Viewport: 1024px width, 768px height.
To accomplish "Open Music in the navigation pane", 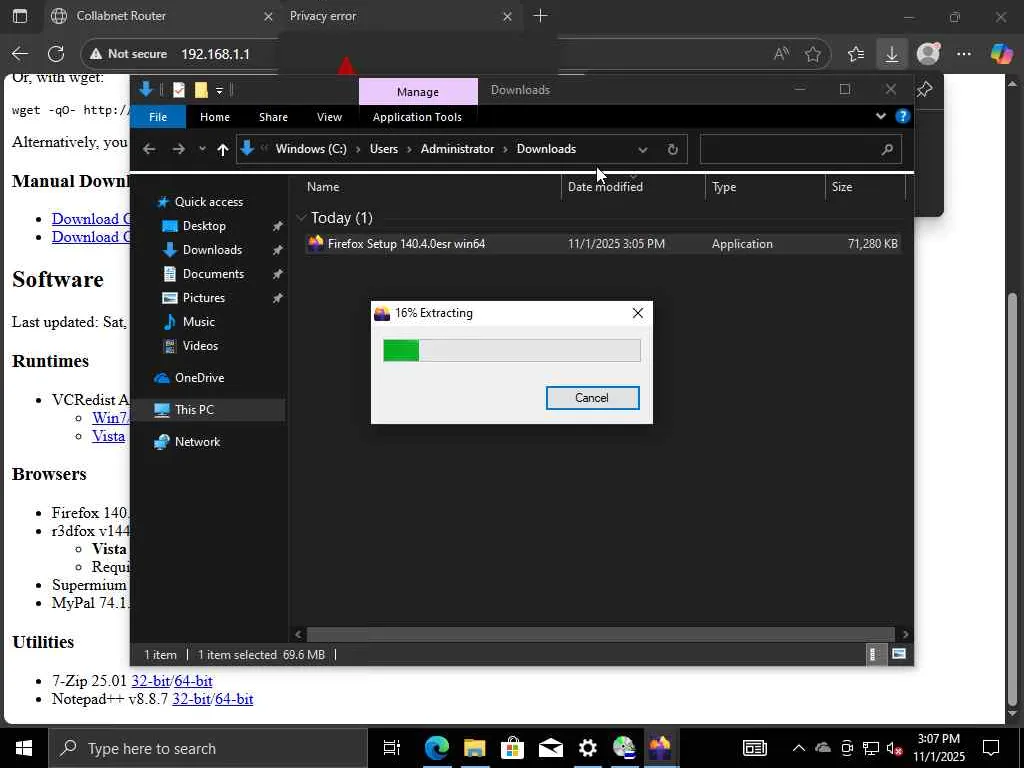I will 199,322.
